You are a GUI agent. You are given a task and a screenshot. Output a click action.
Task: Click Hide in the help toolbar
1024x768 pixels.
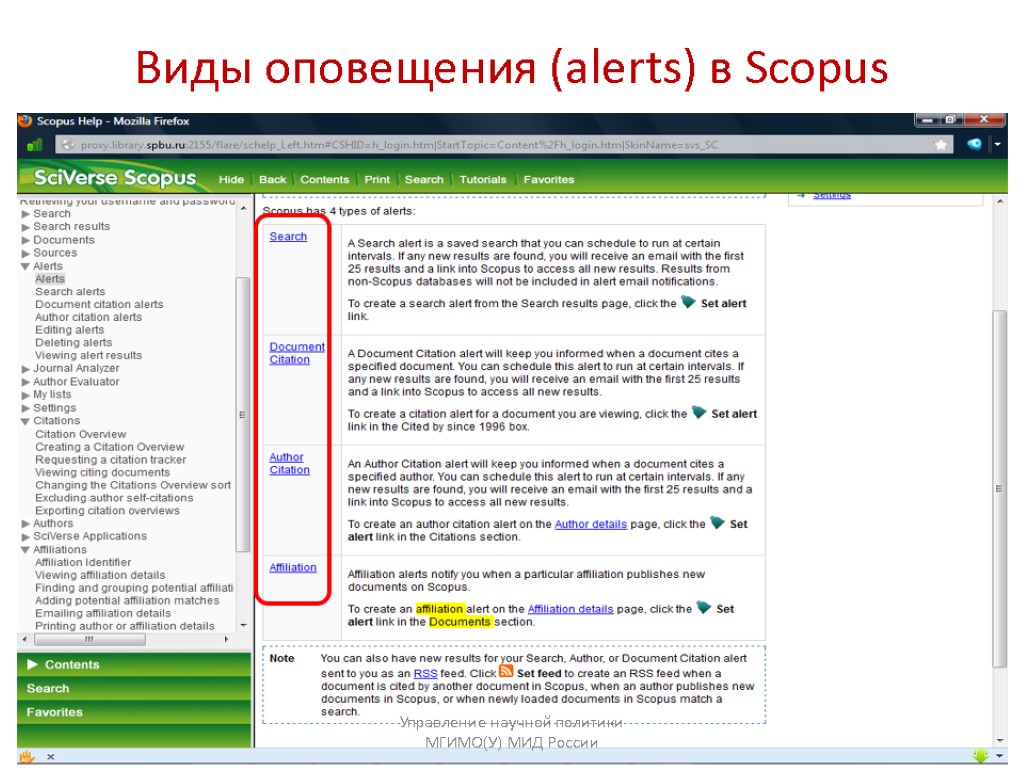point(231,180)
